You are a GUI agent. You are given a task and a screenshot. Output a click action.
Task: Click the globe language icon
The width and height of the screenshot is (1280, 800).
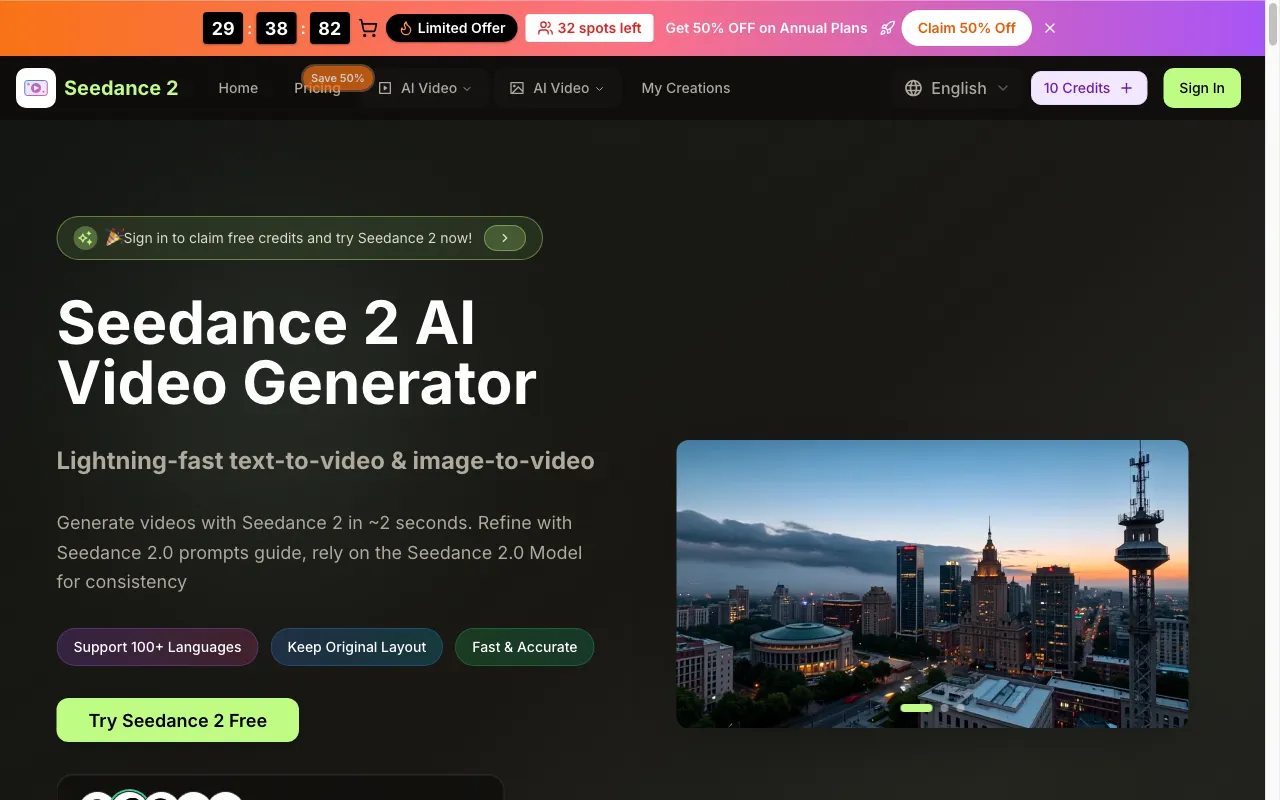(913, 88)
